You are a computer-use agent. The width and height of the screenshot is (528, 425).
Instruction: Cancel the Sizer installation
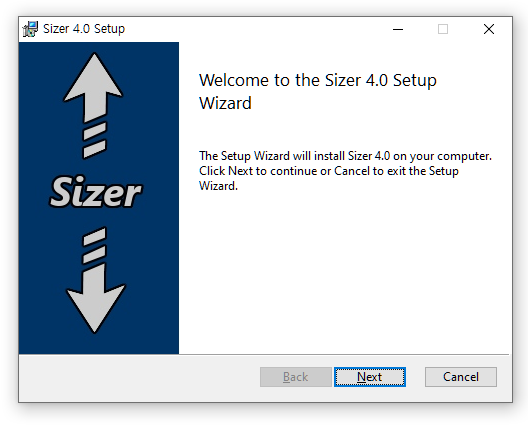[461, 377]
